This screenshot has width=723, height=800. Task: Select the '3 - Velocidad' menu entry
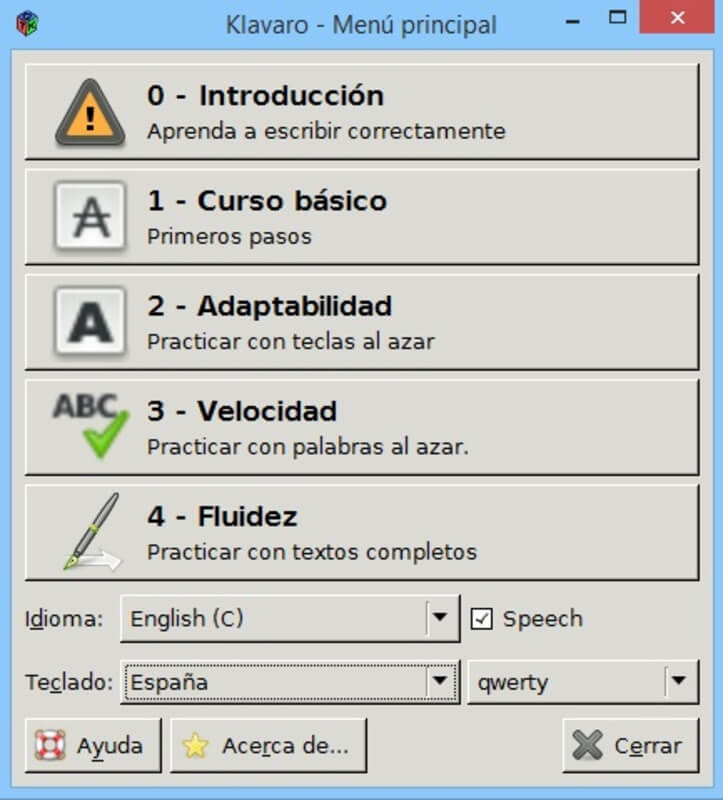(361, 426)
